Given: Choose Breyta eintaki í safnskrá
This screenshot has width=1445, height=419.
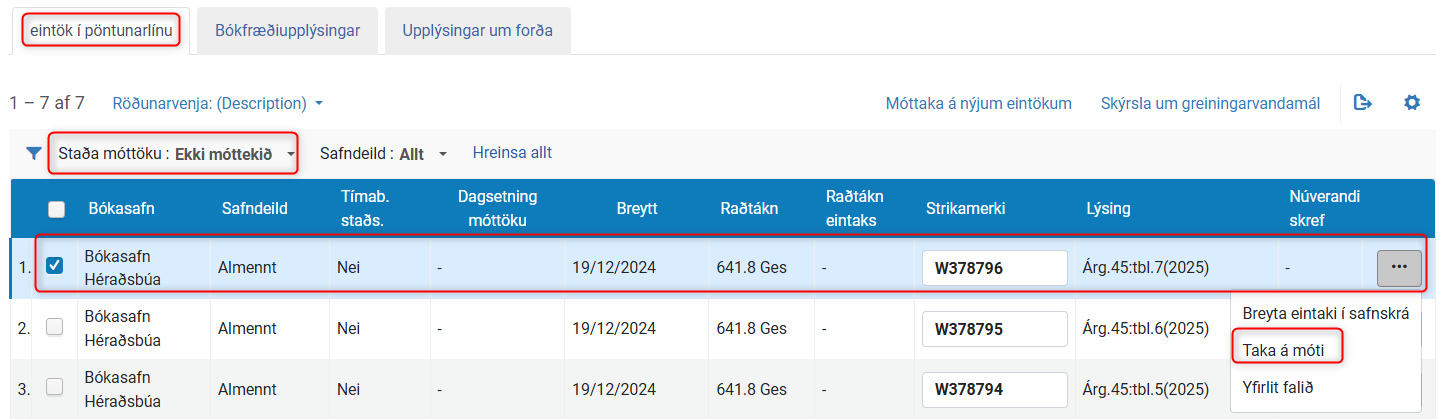Looking at the screenshot, I should pos(1325,313).
